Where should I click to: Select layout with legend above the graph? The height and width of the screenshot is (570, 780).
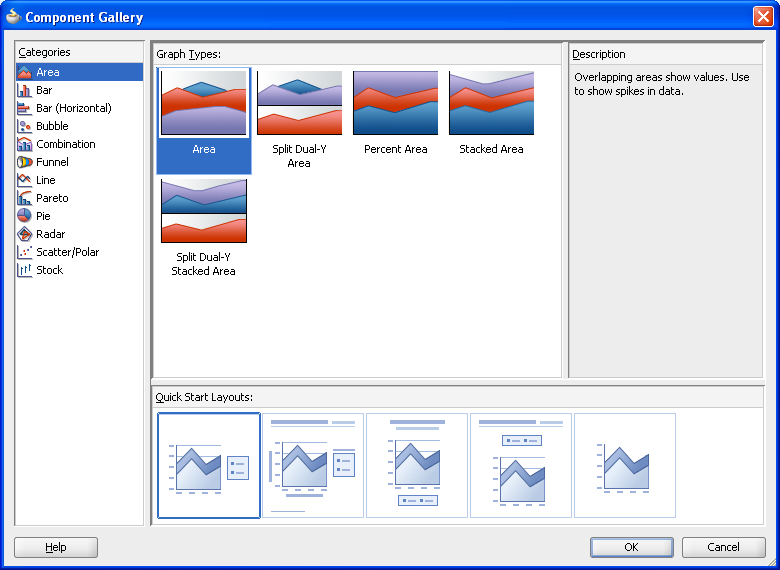coord(521,466)
